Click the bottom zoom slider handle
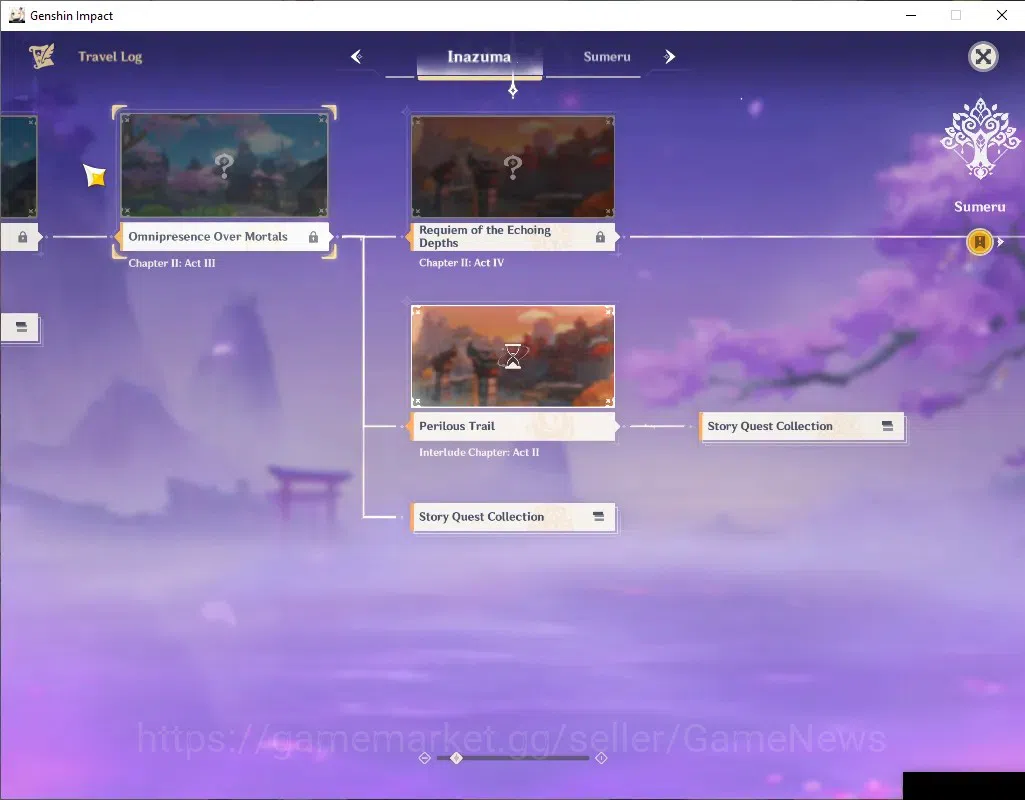Image resolution: width=1025 pixels, height=800 pixels. pyautogui.click(x=456, y=758)
